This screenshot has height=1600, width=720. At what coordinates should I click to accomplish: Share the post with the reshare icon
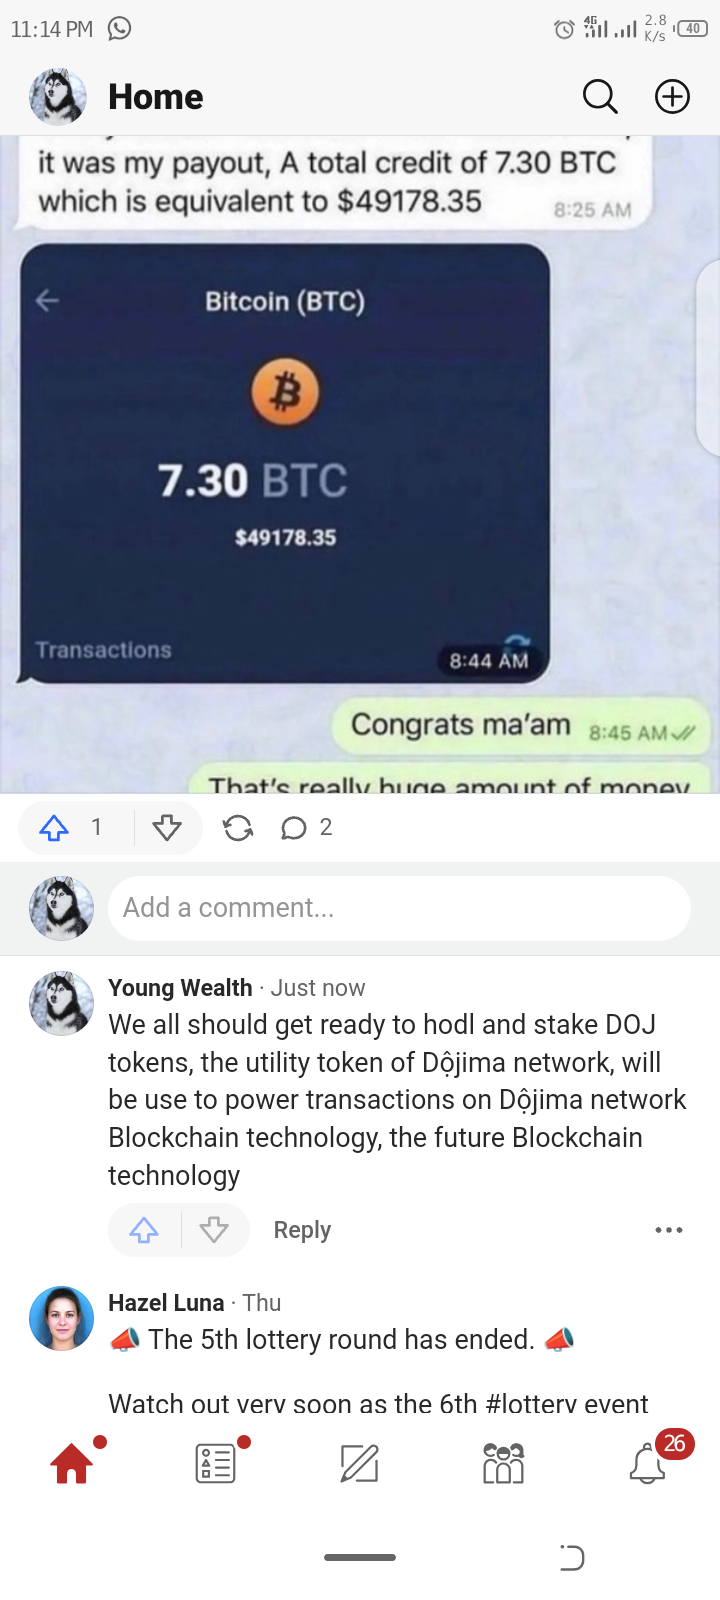tap(238, 828)
